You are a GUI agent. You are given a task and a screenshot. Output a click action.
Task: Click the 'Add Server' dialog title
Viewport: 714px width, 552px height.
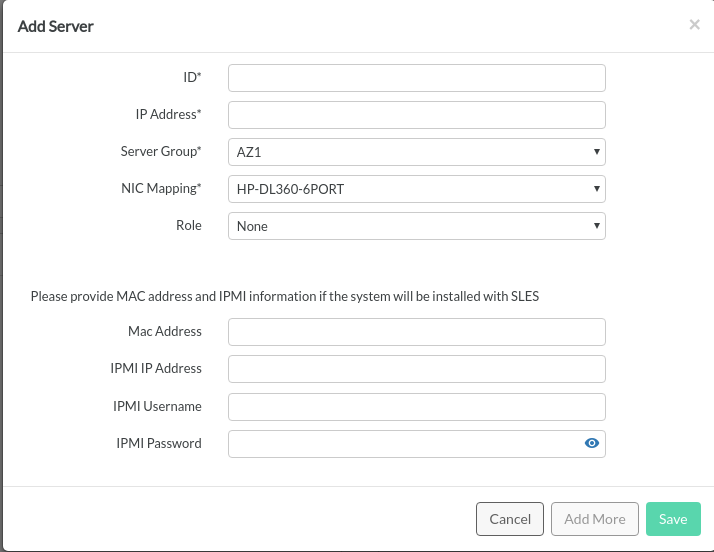coord(56,26)
